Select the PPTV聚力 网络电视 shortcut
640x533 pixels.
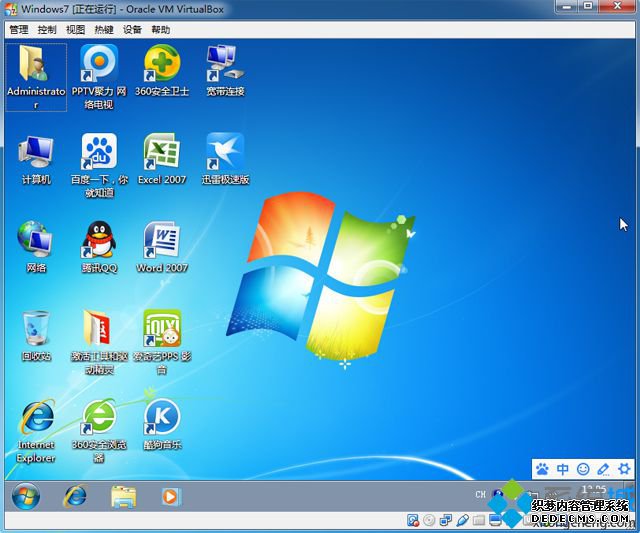99,77
